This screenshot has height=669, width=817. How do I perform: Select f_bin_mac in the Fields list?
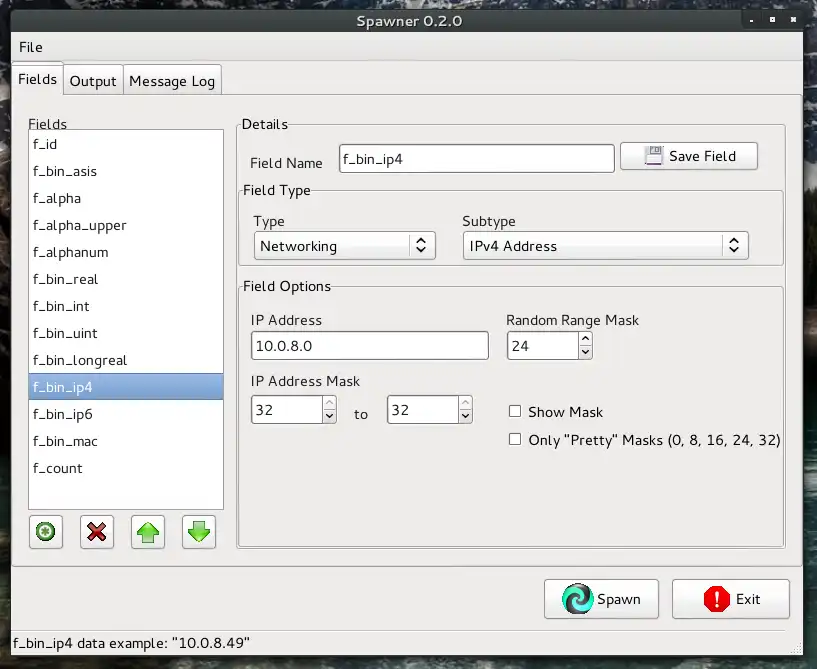126,442
